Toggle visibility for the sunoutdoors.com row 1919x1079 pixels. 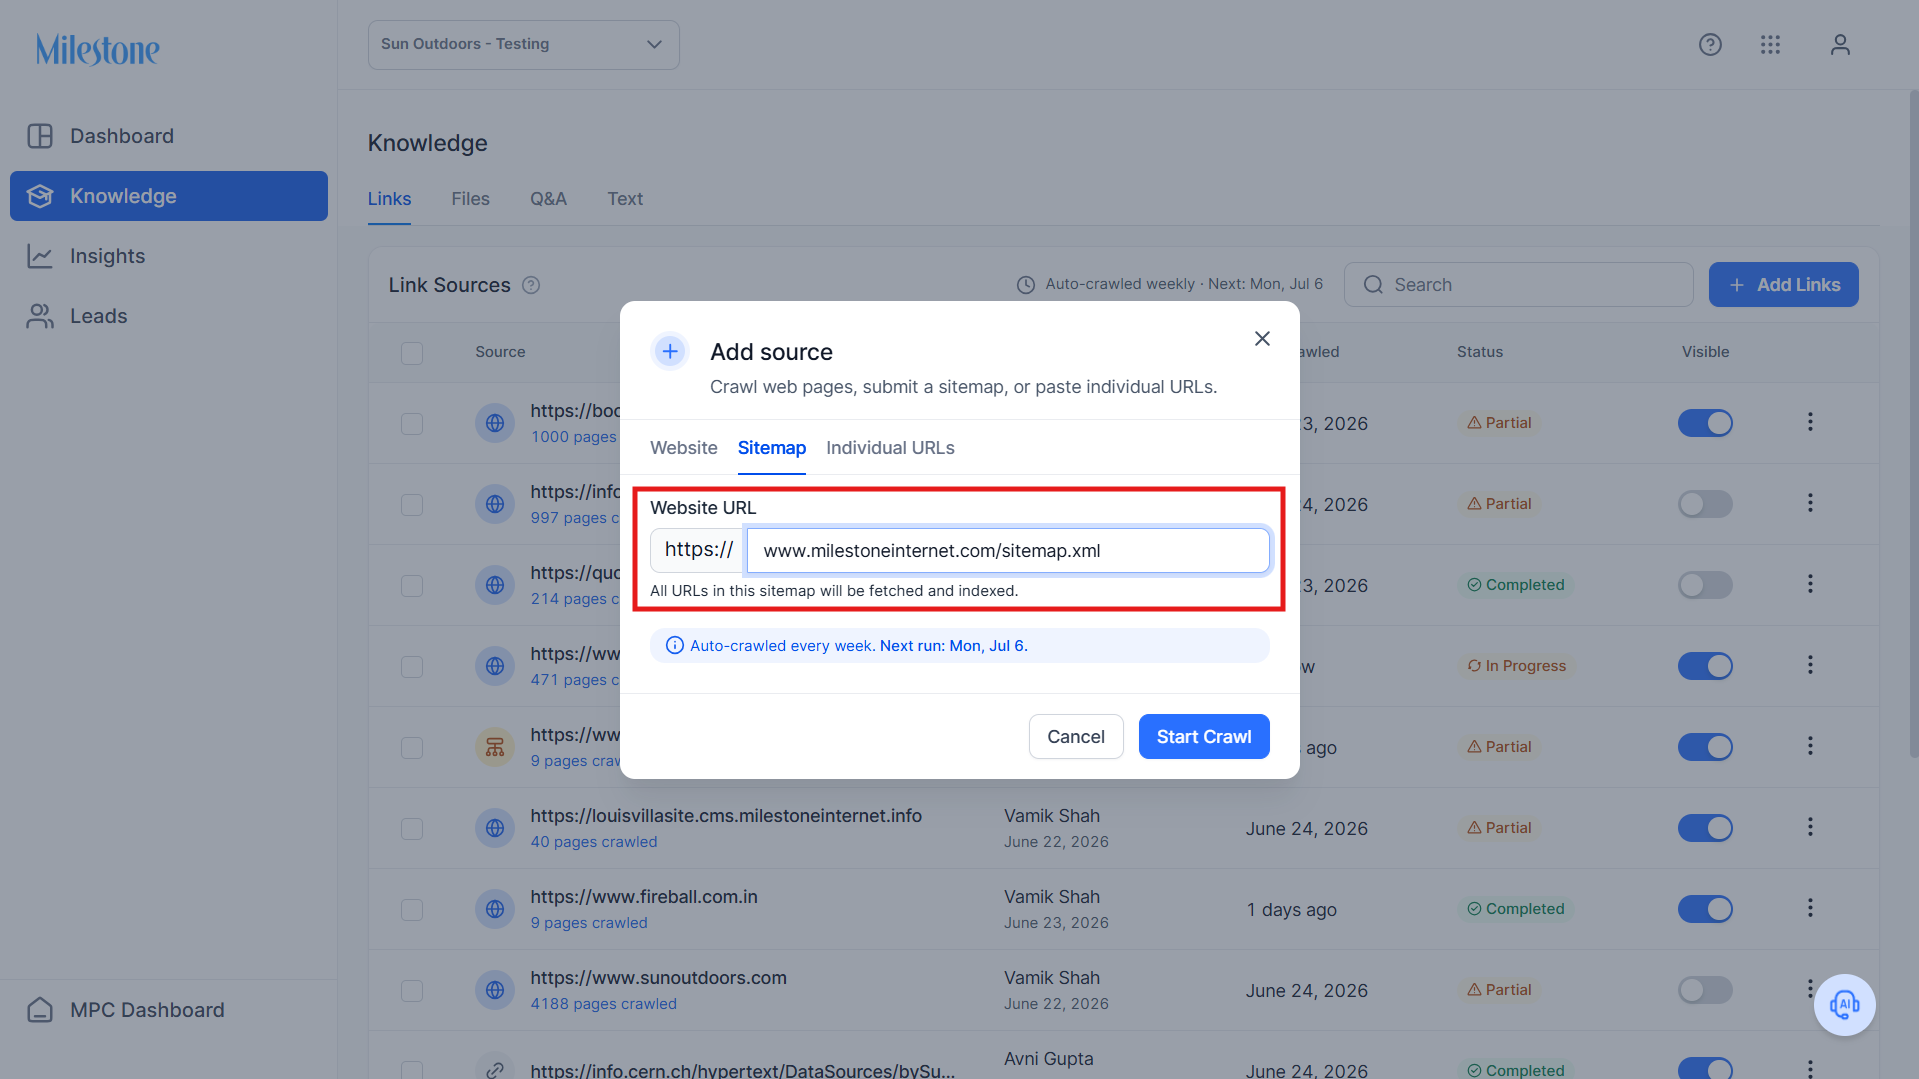pyautogui.click(x=1705, y=990)
